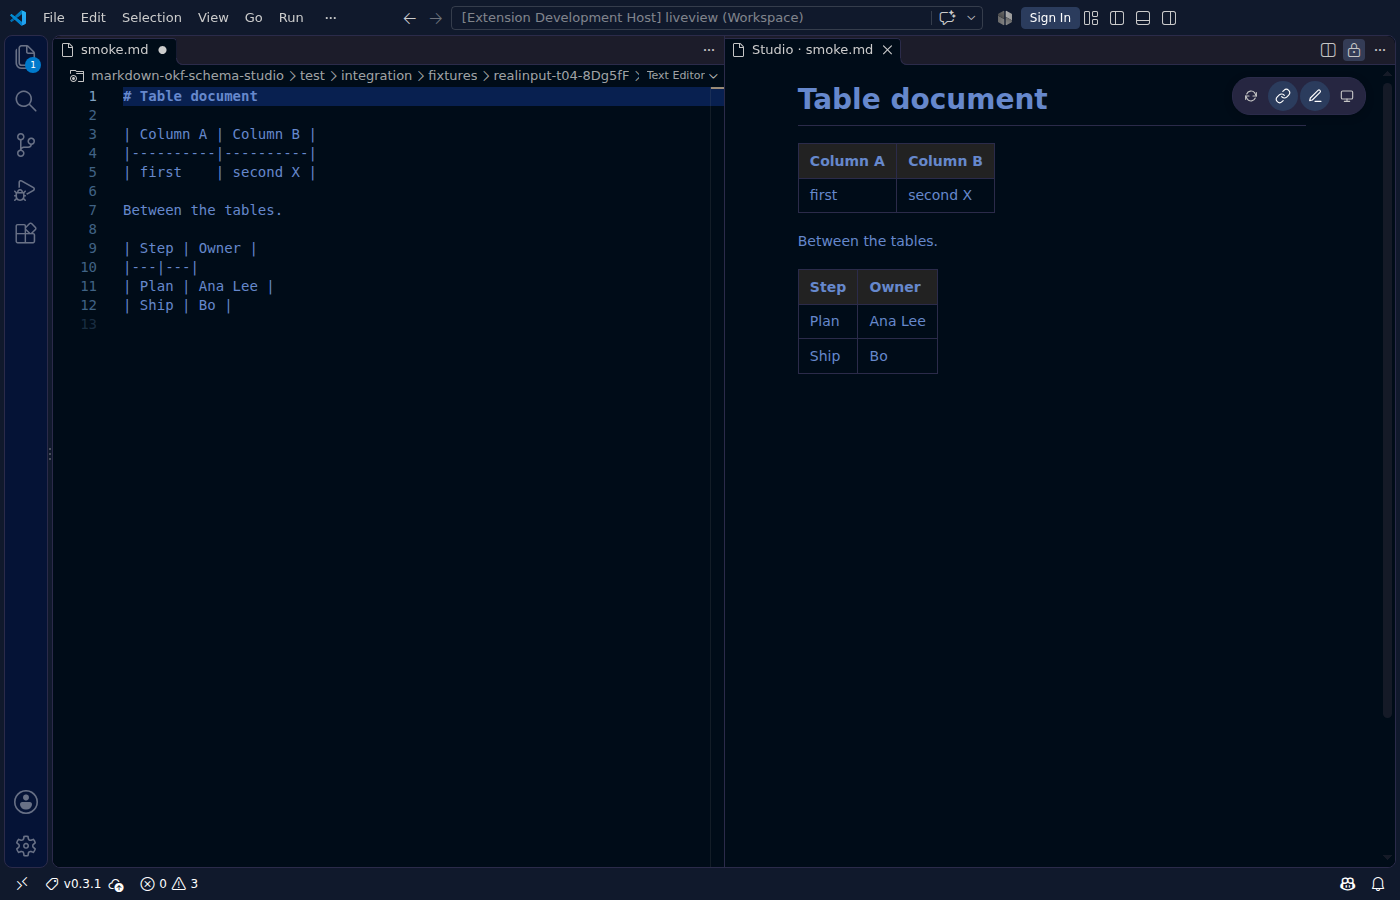The width and height of the screenshot is (1400, 900).
Task: Open the File menu
Action: 54,18
